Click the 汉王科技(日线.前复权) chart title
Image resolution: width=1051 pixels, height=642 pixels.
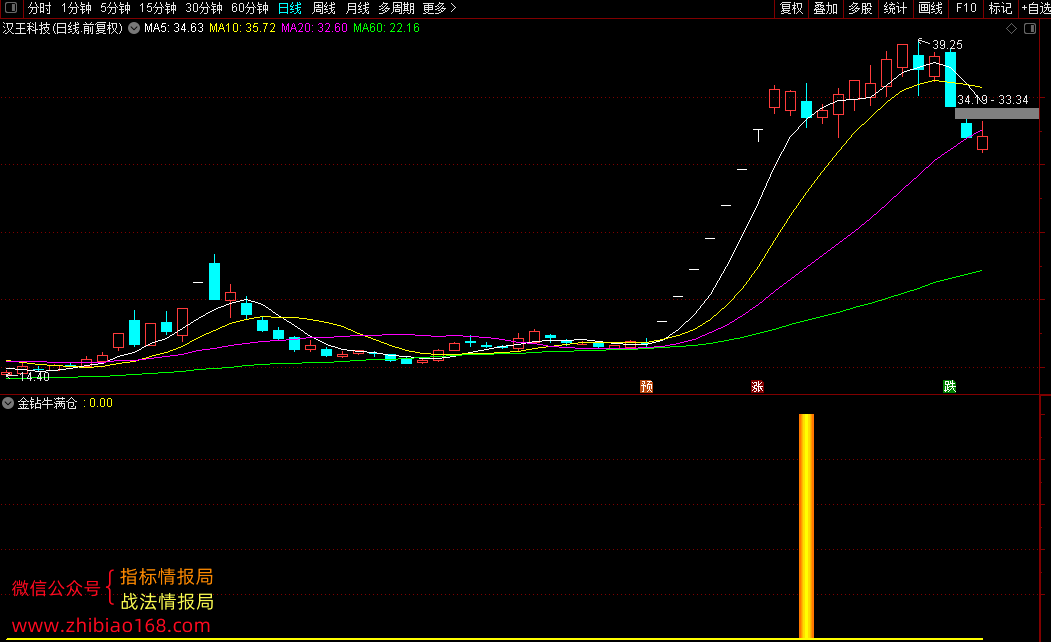tap(63, 28)
